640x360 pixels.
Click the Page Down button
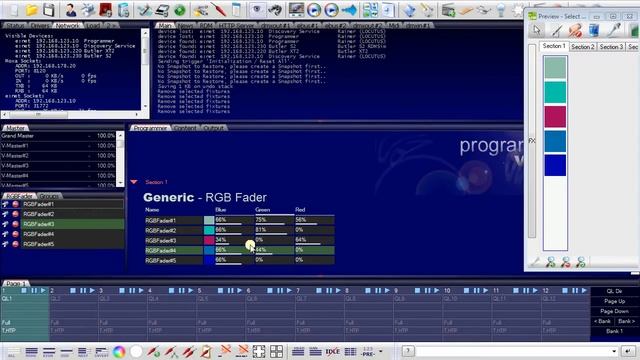[615, 311]
